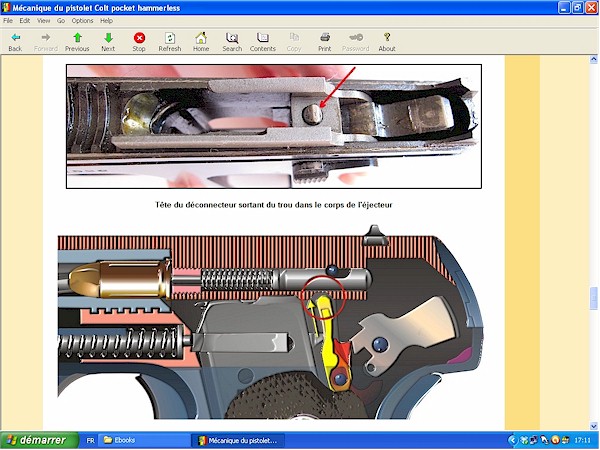This screenshot has height=450, width=600.
Task: Expand the Options menu
Action: point(82,20)
